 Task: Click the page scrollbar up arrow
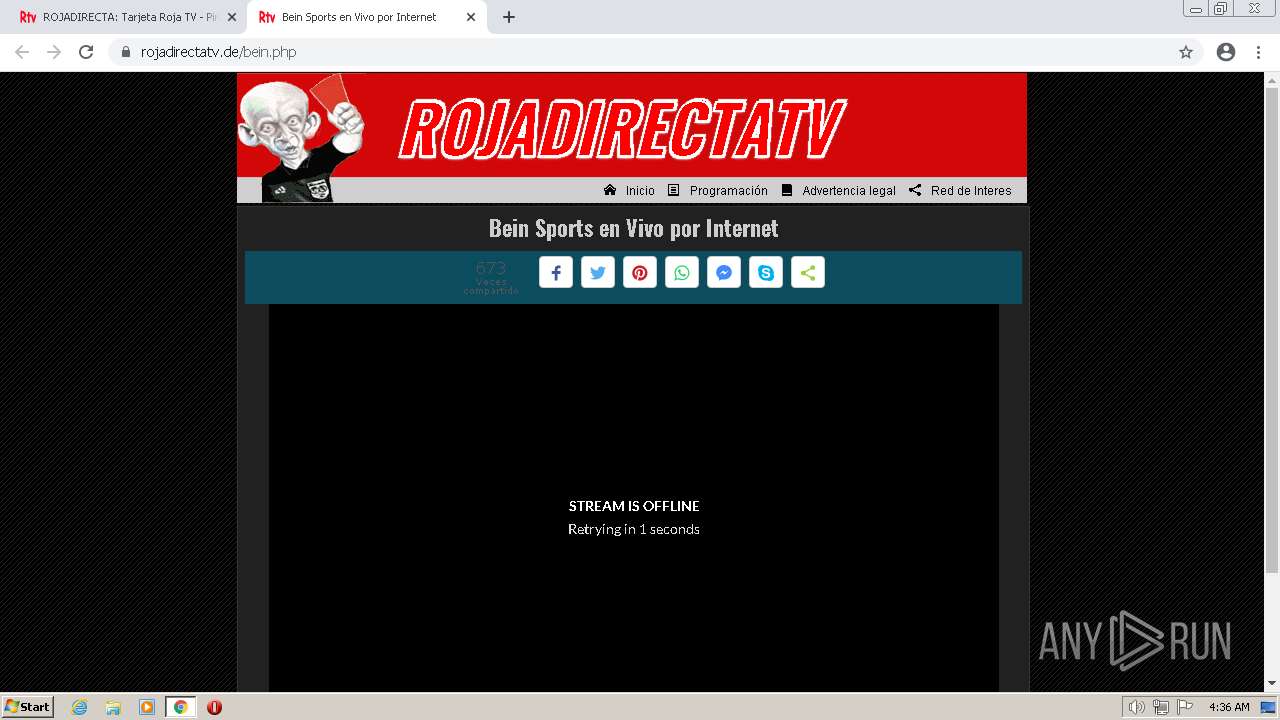point(1272,80)
